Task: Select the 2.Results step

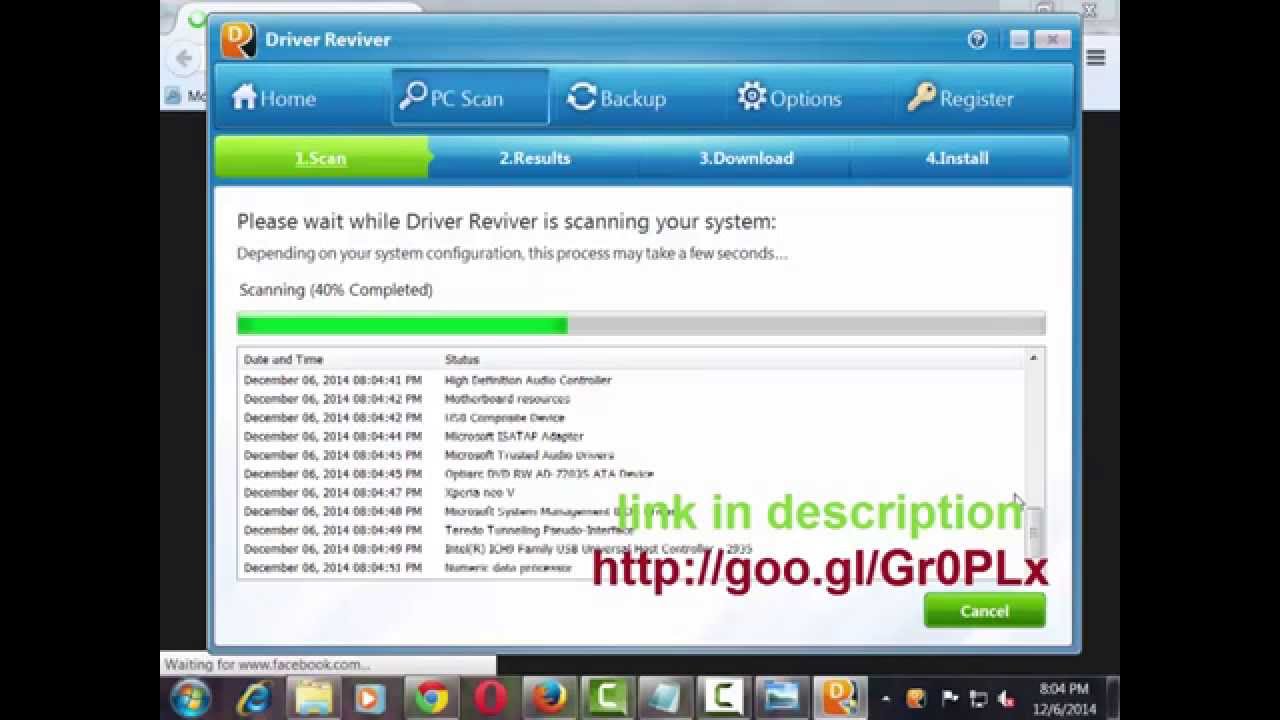Action: click(535, 158)
